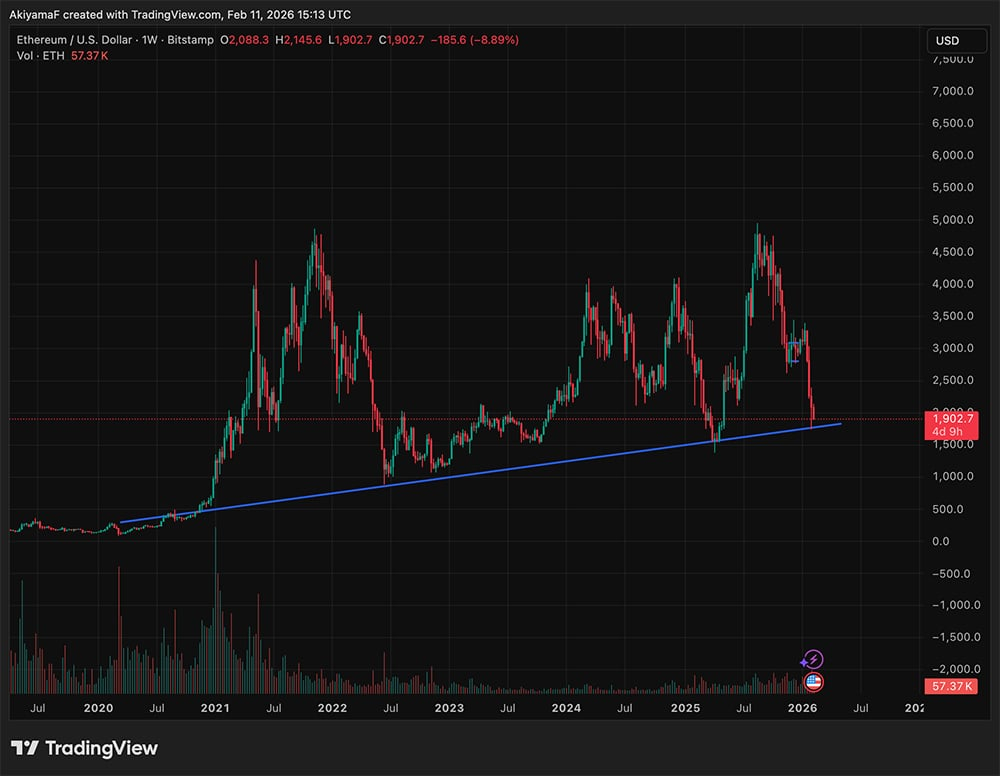This screenshot has width=1000, height=776.
Task: Click the US flag economic event icon
Action: click(x=813, y=682)
